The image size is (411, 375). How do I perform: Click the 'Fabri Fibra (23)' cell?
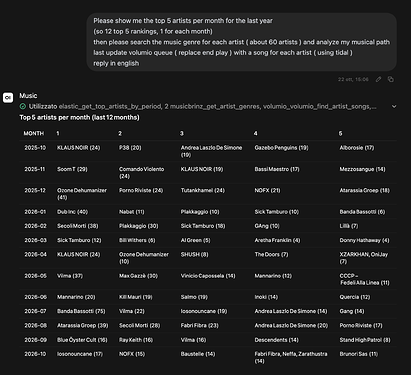tap(199, 325)
